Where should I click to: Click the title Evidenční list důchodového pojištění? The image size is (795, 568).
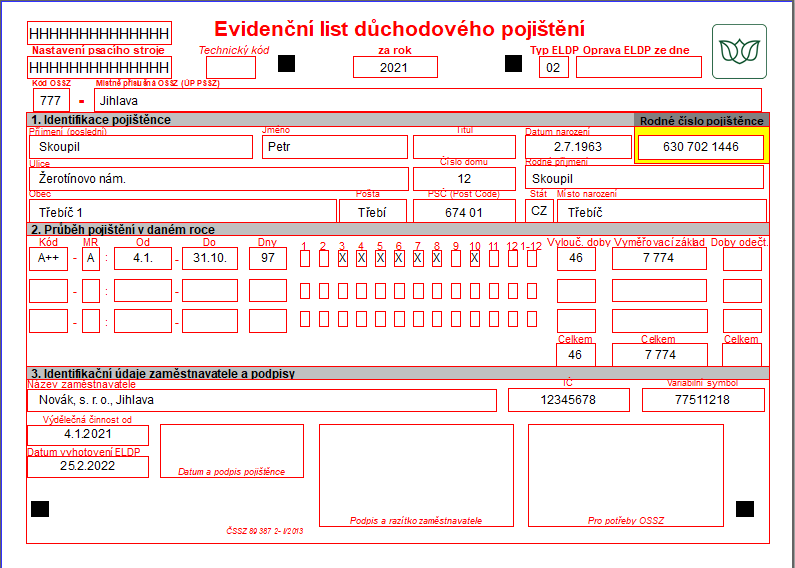[x=400, y=29]
